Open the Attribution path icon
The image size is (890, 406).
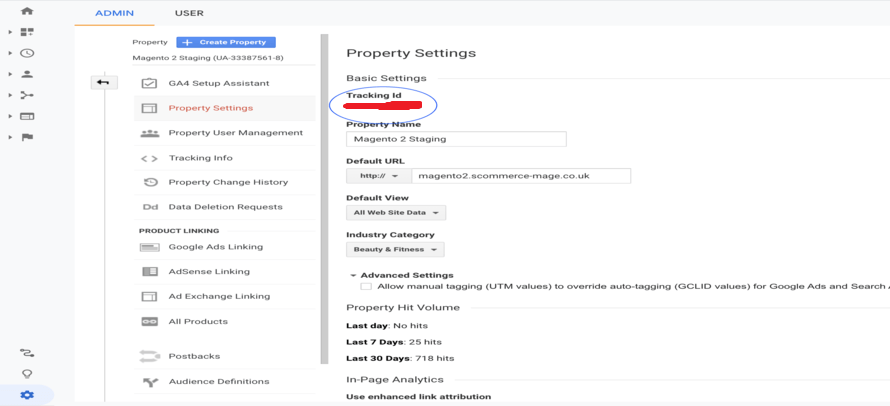point(27,353)
